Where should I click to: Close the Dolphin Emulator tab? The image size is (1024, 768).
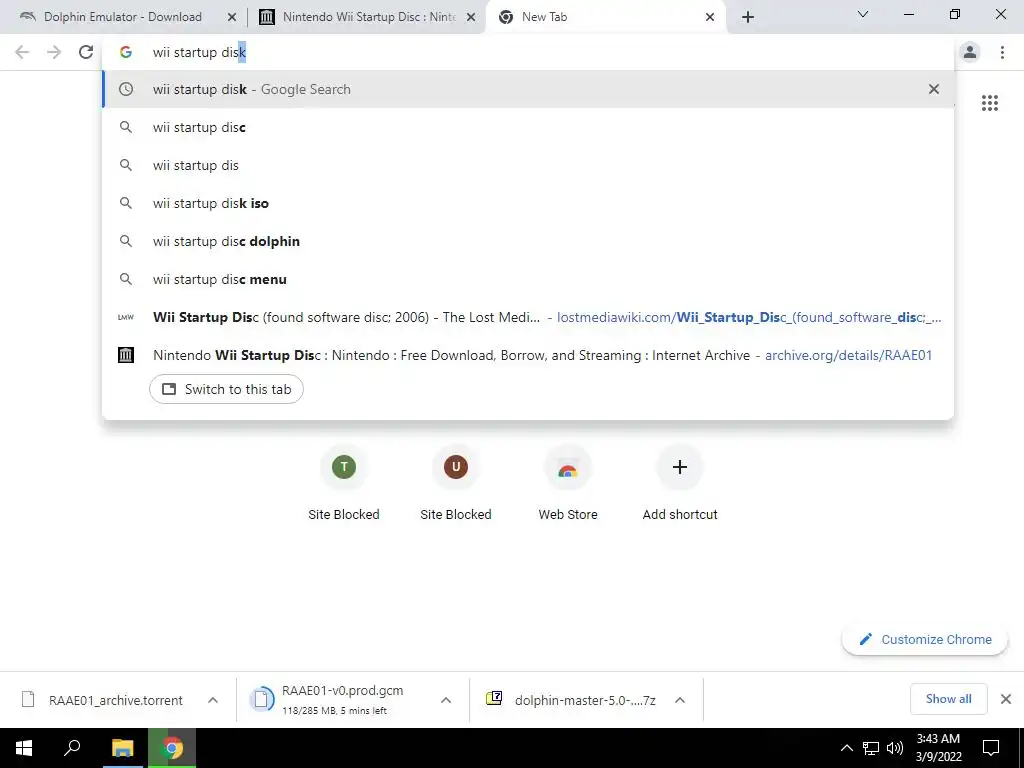pyautogui.click(x=232, y=18)
